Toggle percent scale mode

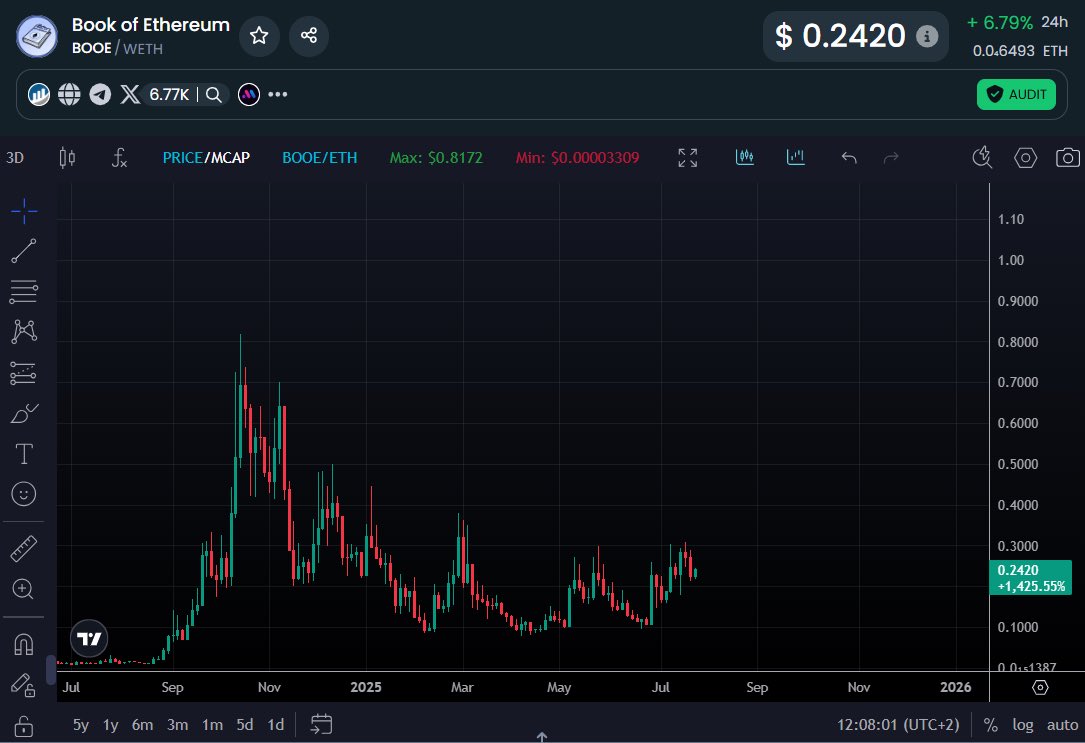pos(991,724)
